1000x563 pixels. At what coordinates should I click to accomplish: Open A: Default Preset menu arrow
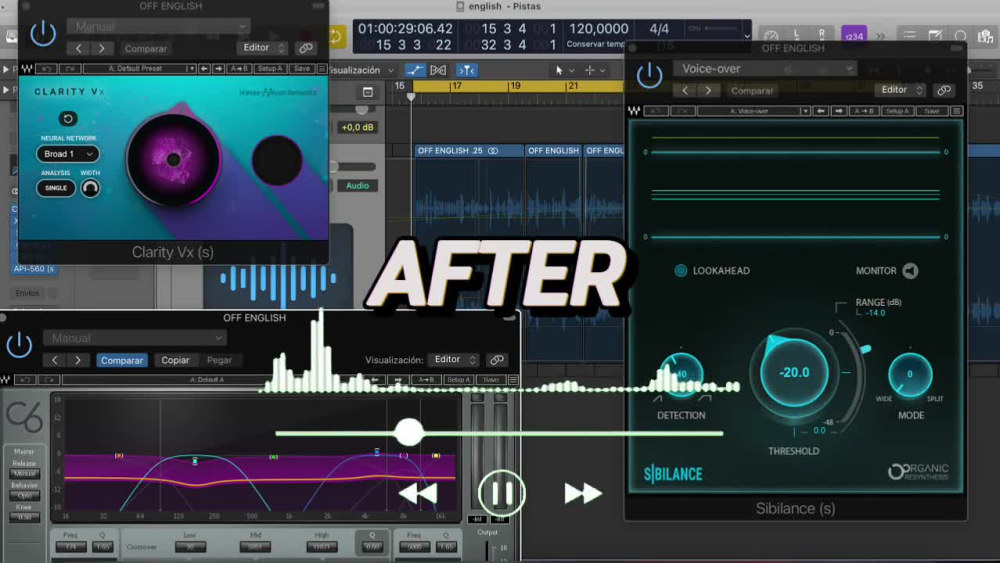tap(191, 68)
